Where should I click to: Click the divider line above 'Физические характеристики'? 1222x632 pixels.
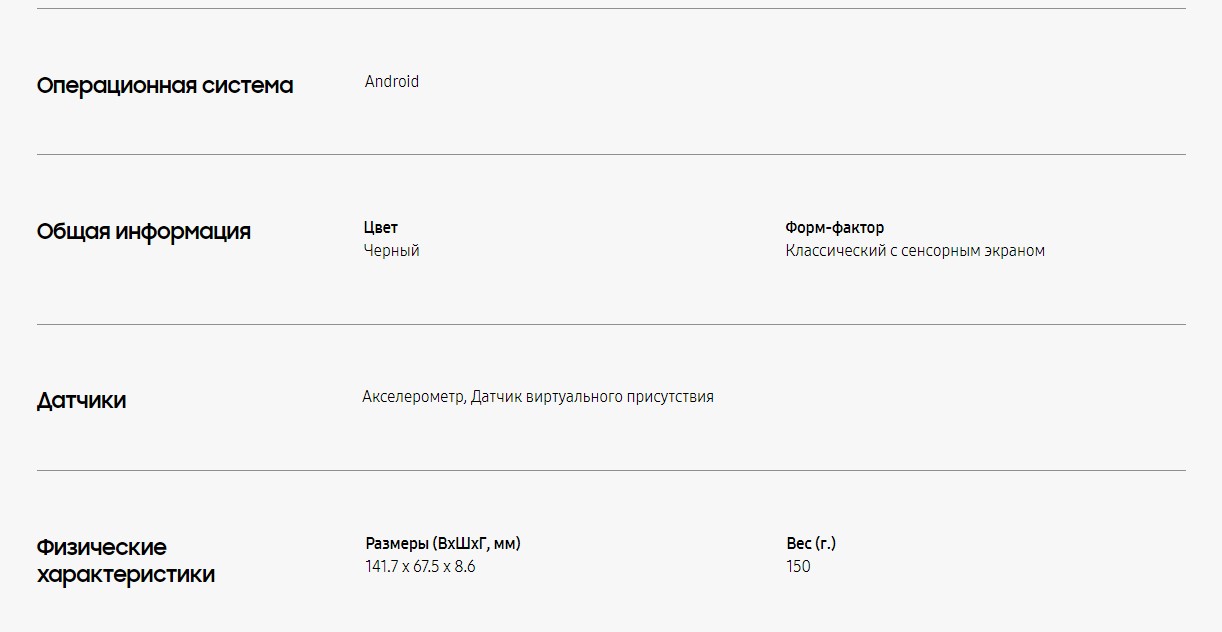611,471
